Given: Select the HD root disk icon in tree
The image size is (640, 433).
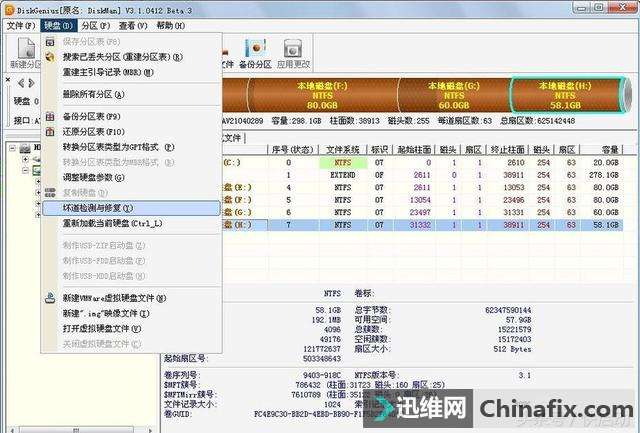Looking at the screenshot, I should [25, 148].
